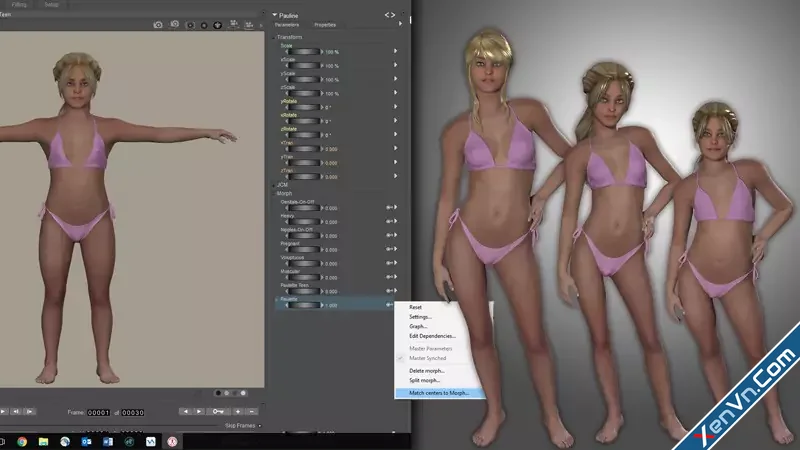Click the black color dot below the preview
The image size is (800, 450).
(x=218, y=393)
